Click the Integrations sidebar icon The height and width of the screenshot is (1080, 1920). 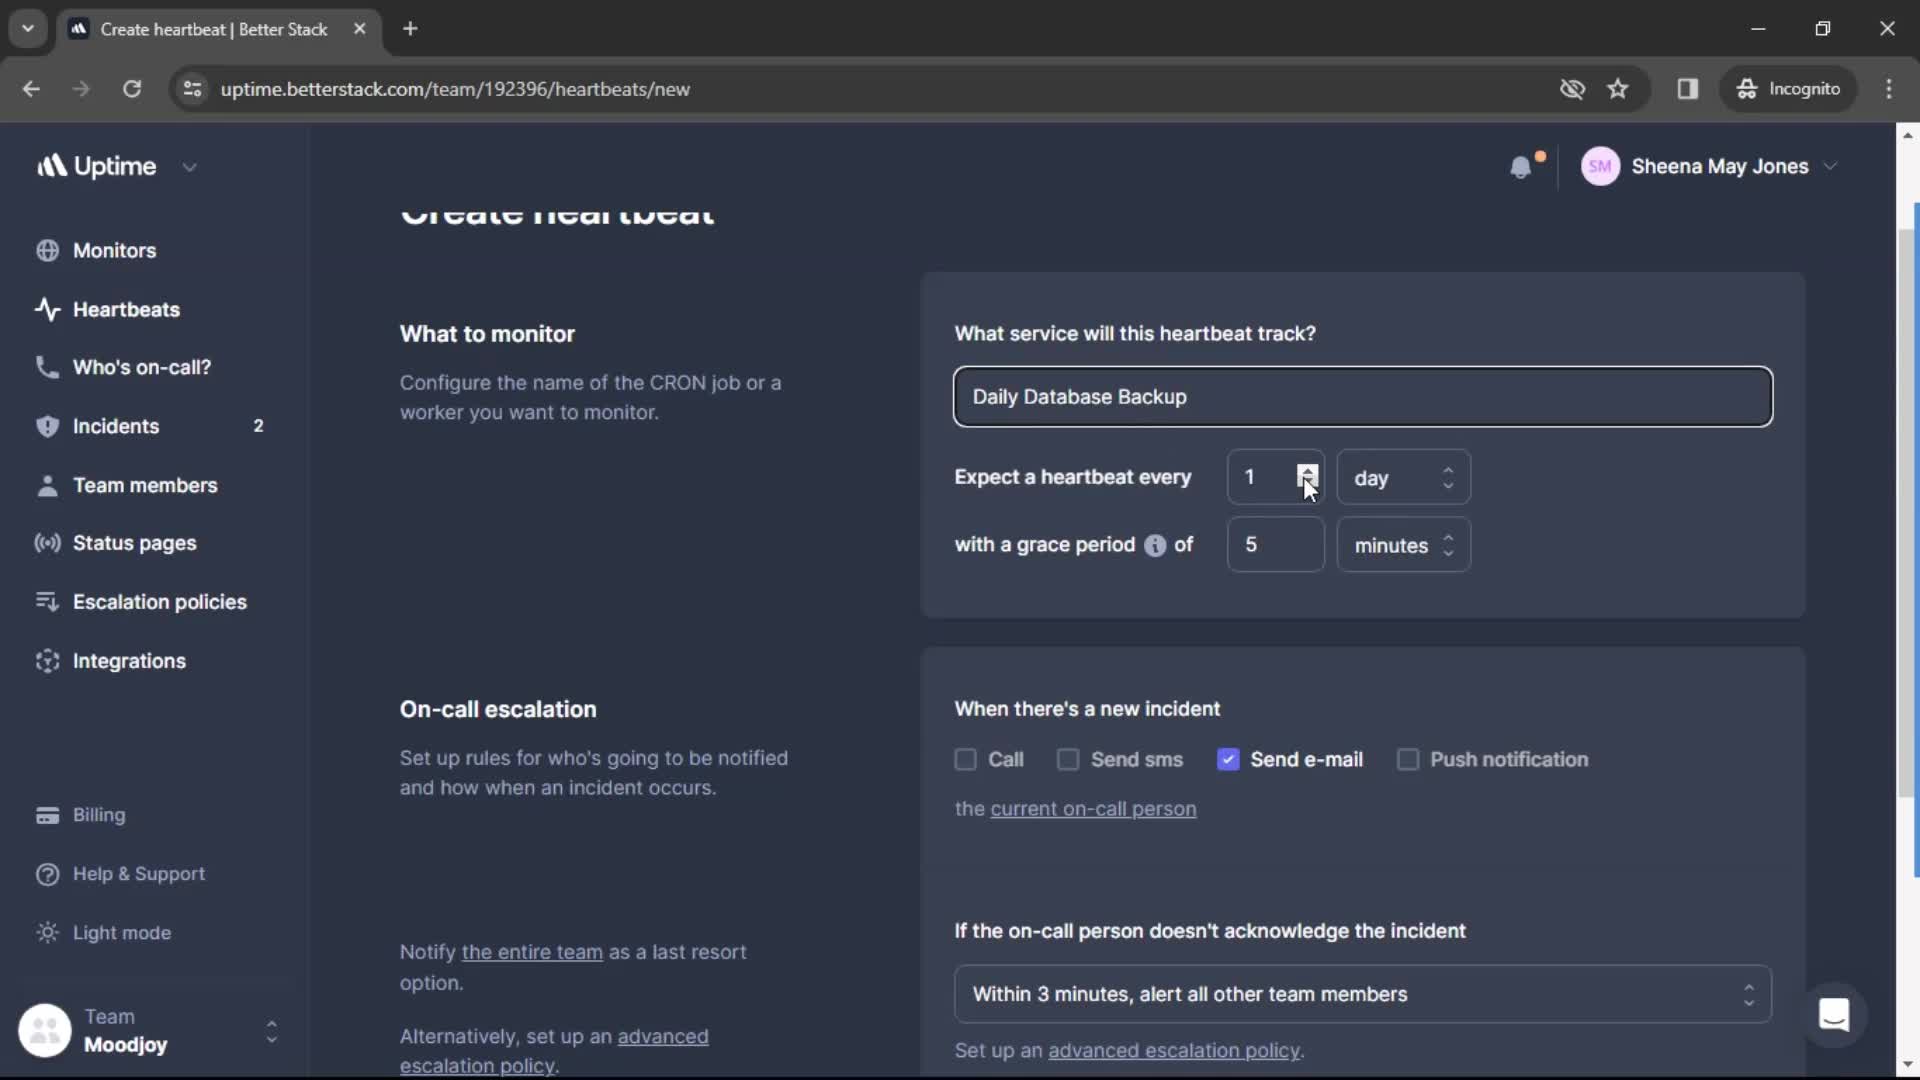[x=47, y=659]
